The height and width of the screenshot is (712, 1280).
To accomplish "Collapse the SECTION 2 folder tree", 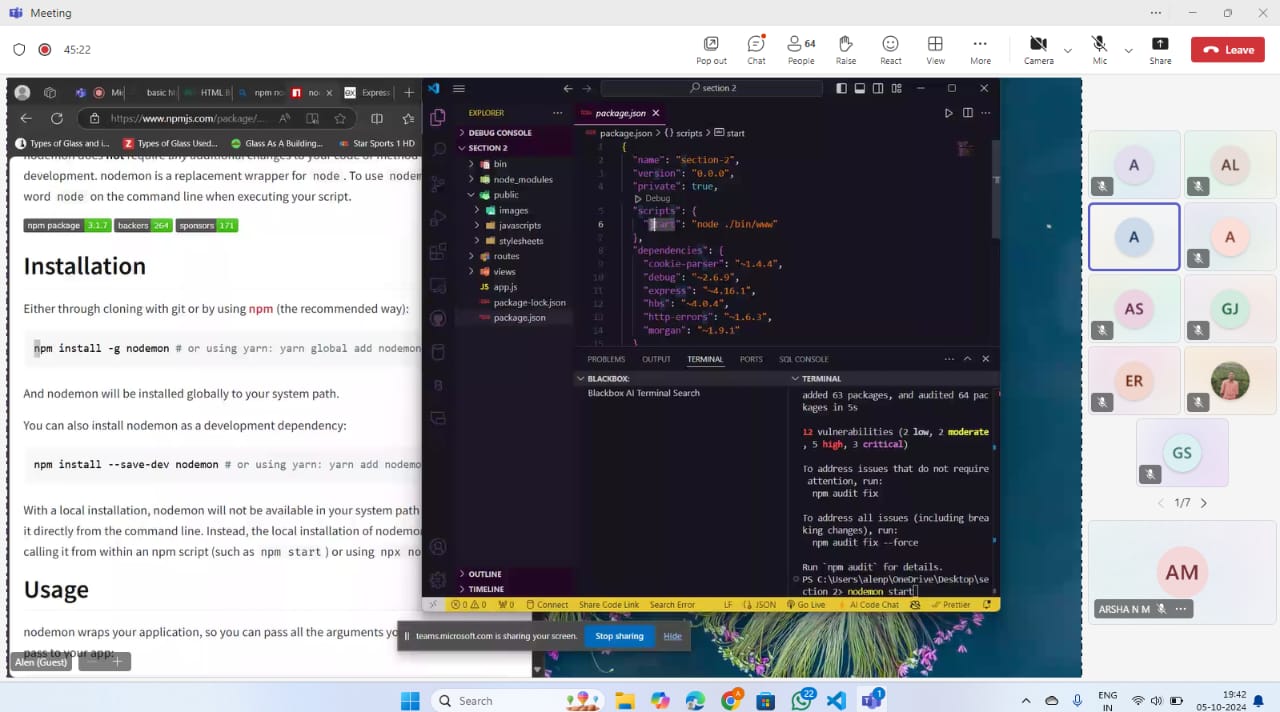I will (x=515, y=148).
